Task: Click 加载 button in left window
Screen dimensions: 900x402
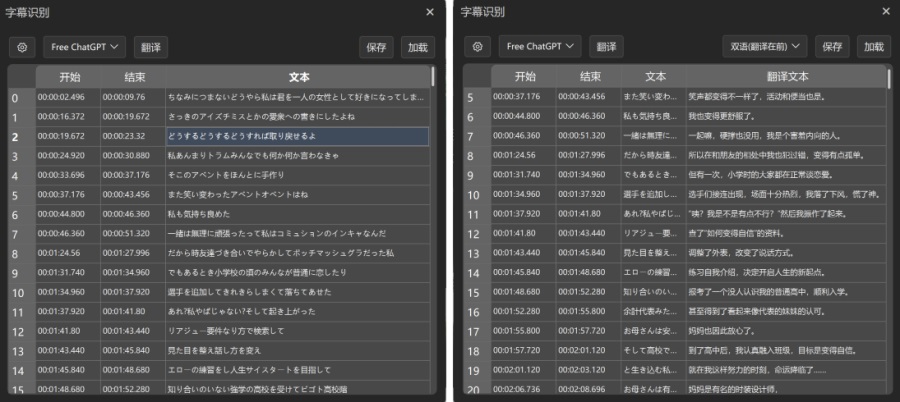Action: click(418, 47)
